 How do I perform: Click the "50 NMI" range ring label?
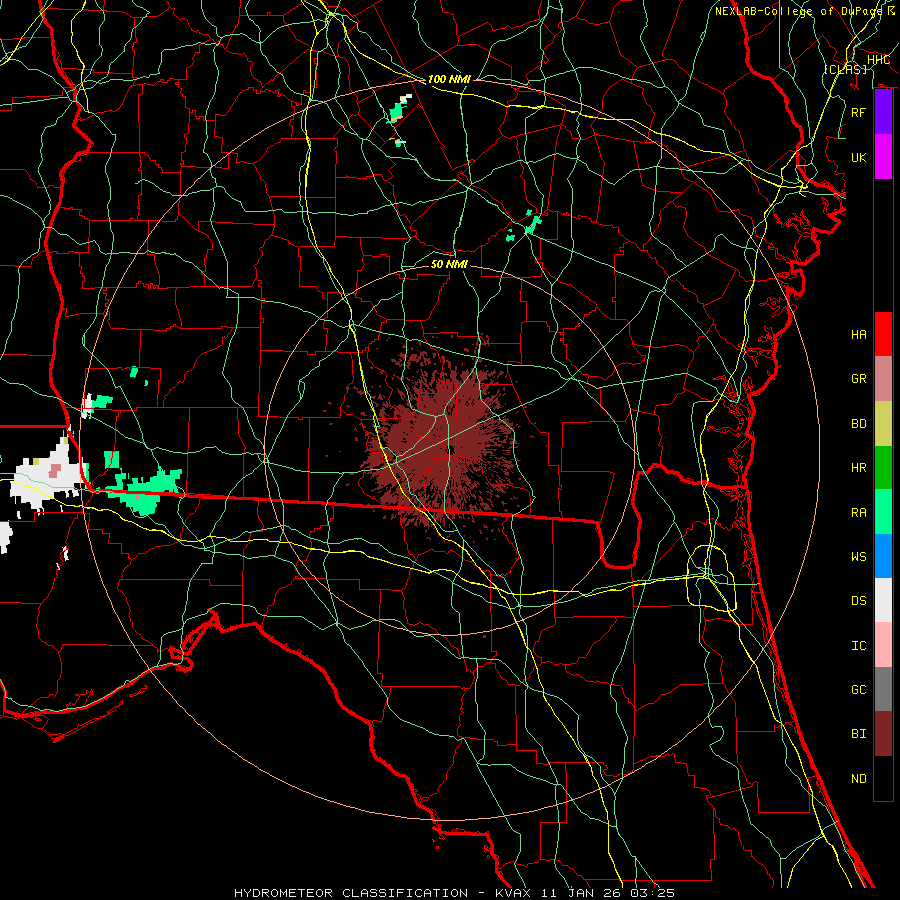(449, 264)
